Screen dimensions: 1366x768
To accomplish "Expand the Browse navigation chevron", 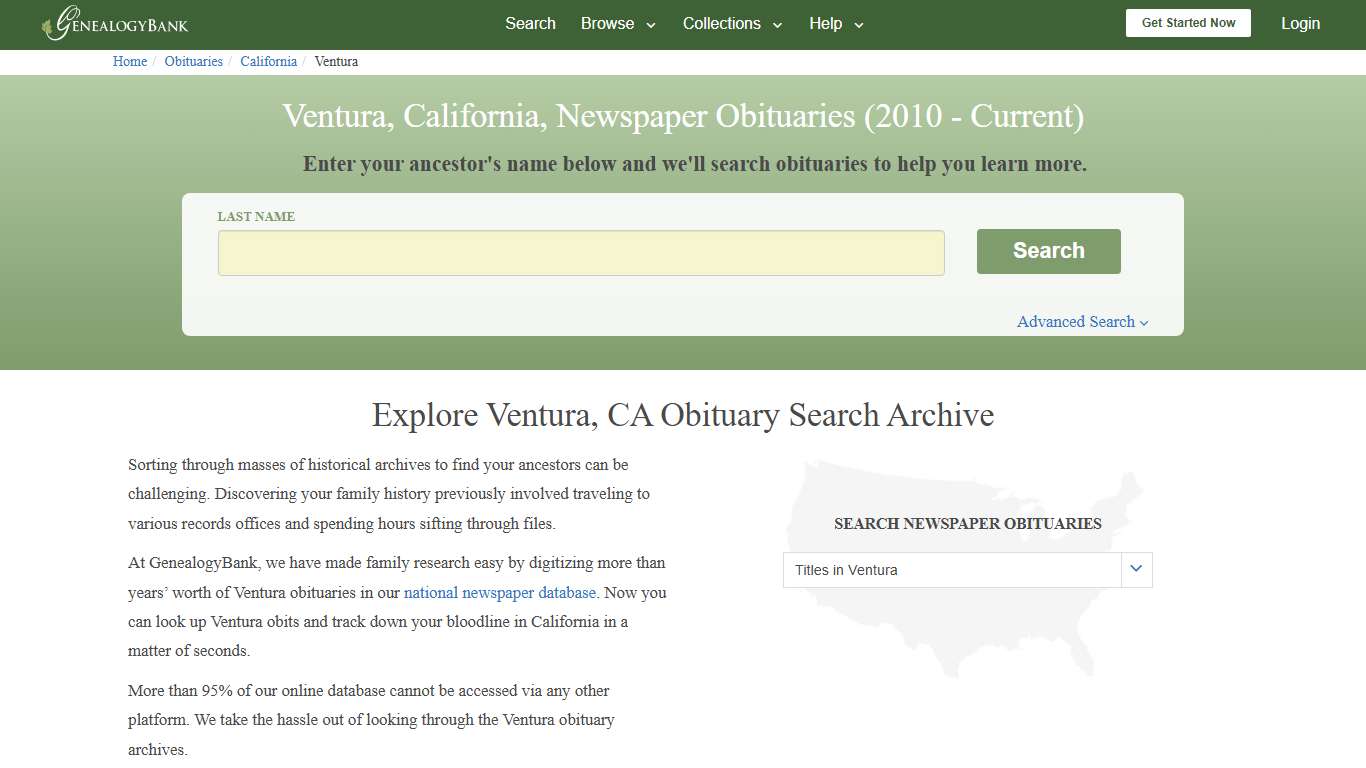I will [650, 24].
